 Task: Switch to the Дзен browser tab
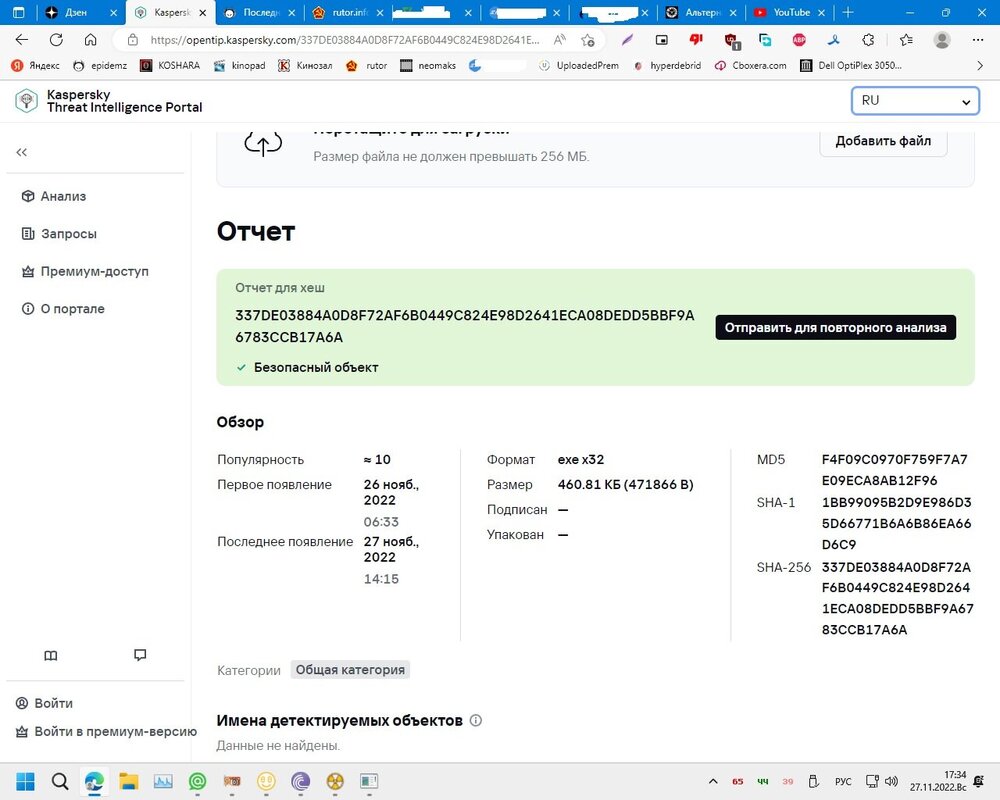coord(76,13)
